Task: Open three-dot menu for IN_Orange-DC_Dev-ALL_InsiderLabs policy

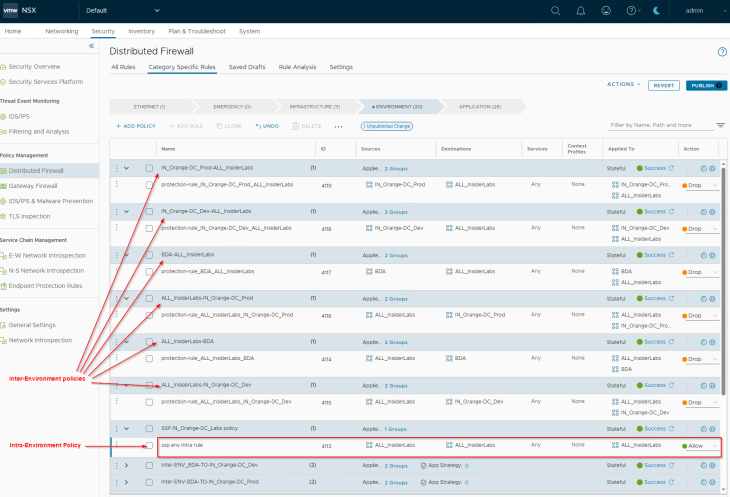Action: point(116,212)
